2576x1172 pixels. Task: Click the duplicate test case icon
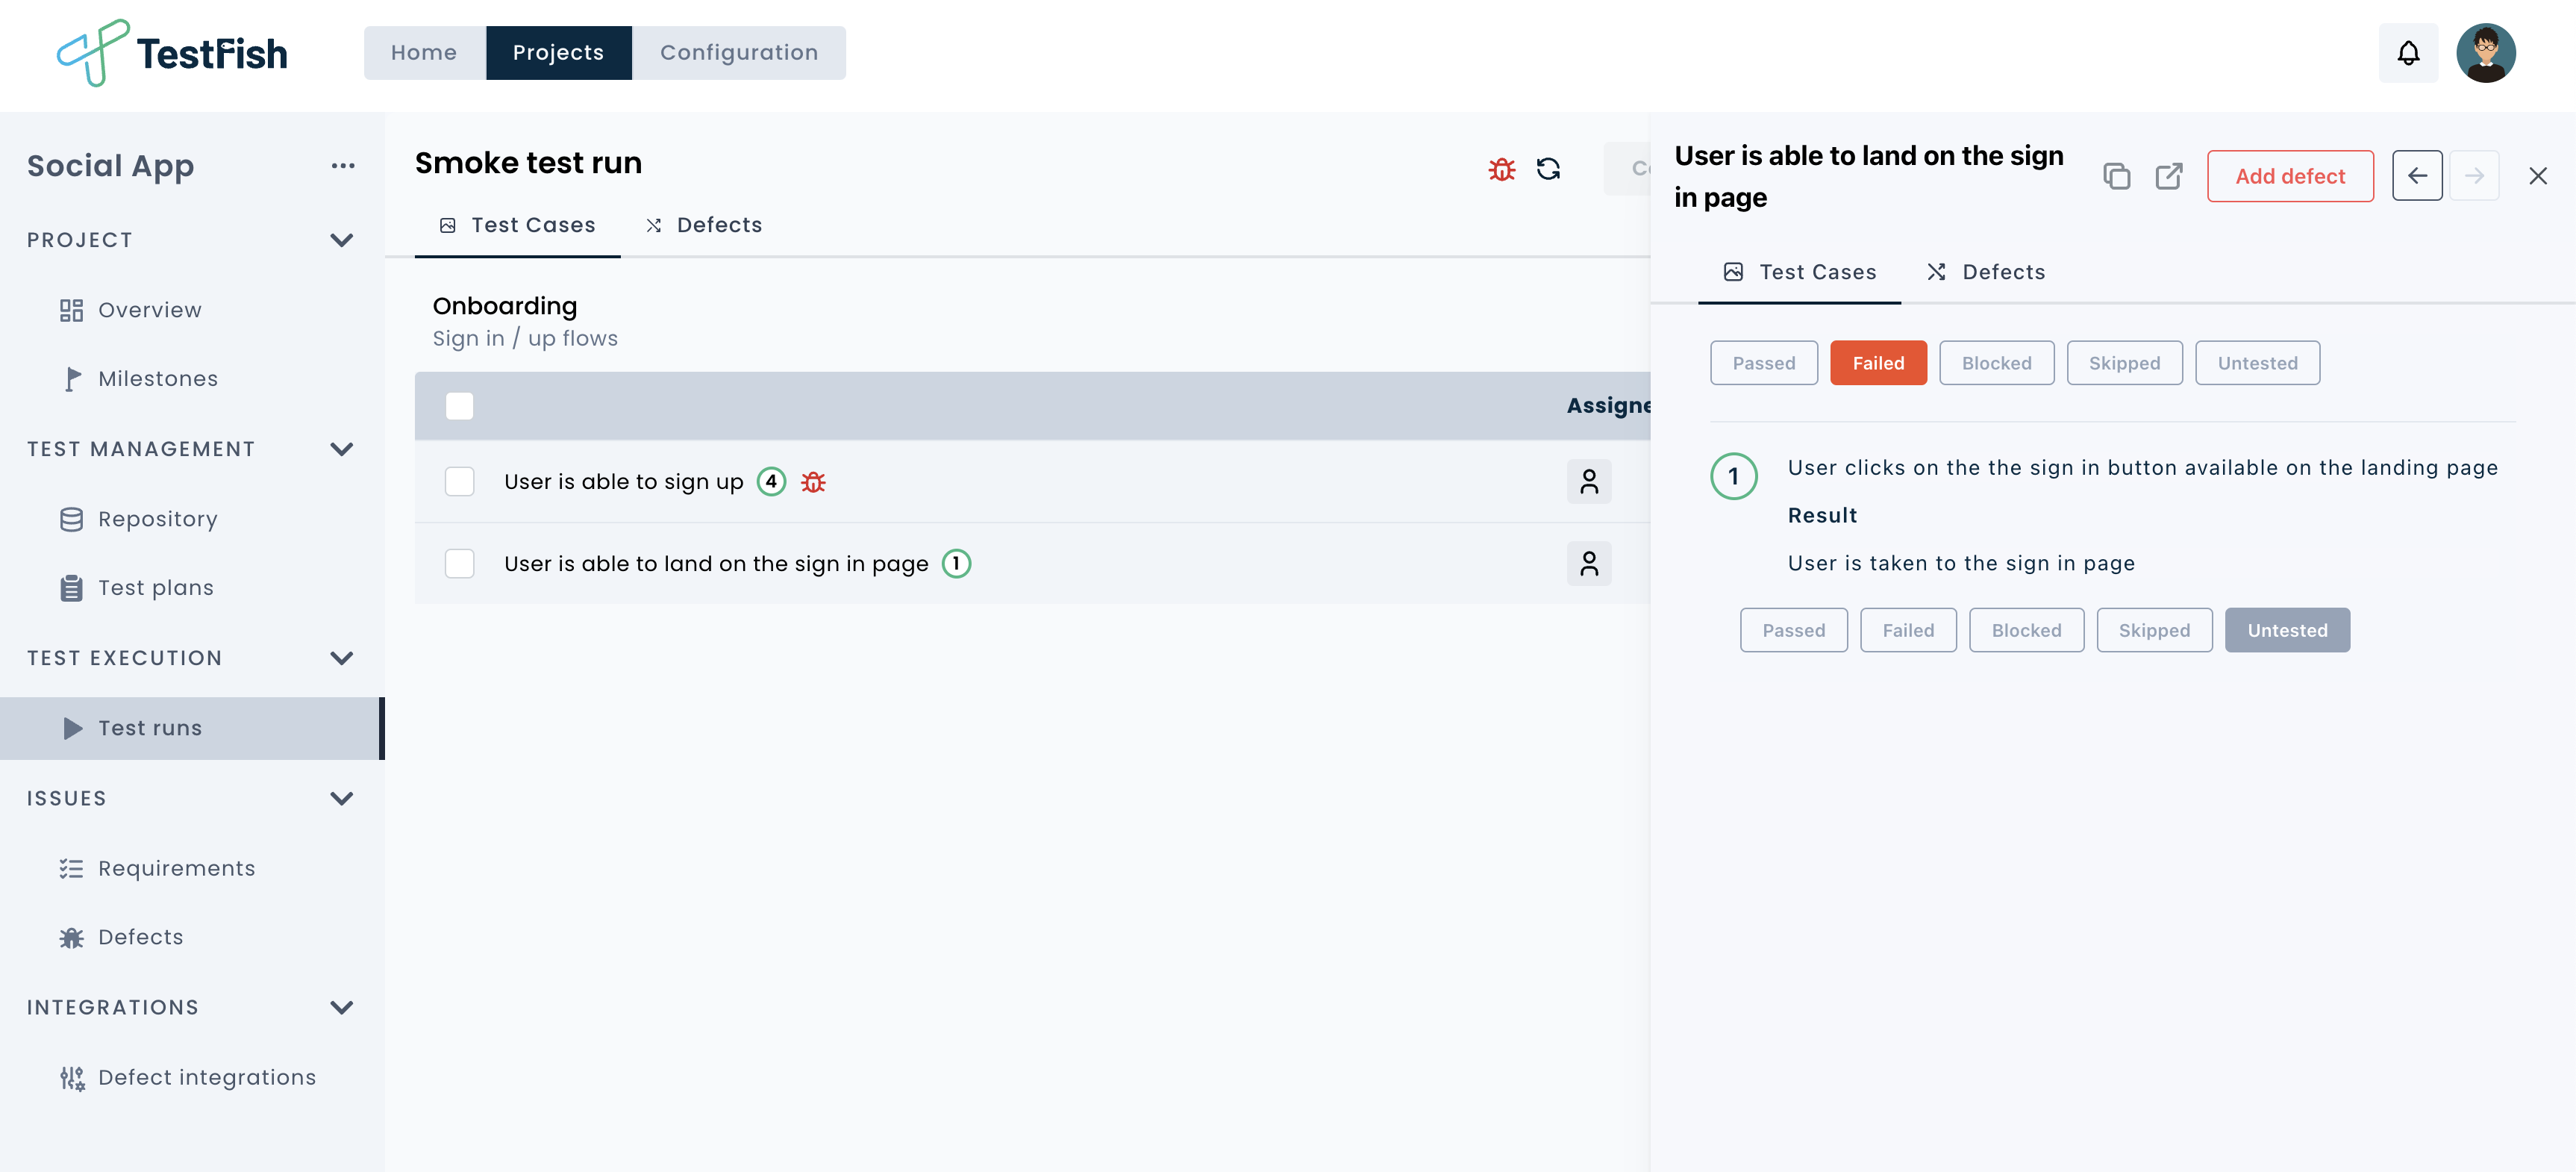(2118, 176)
